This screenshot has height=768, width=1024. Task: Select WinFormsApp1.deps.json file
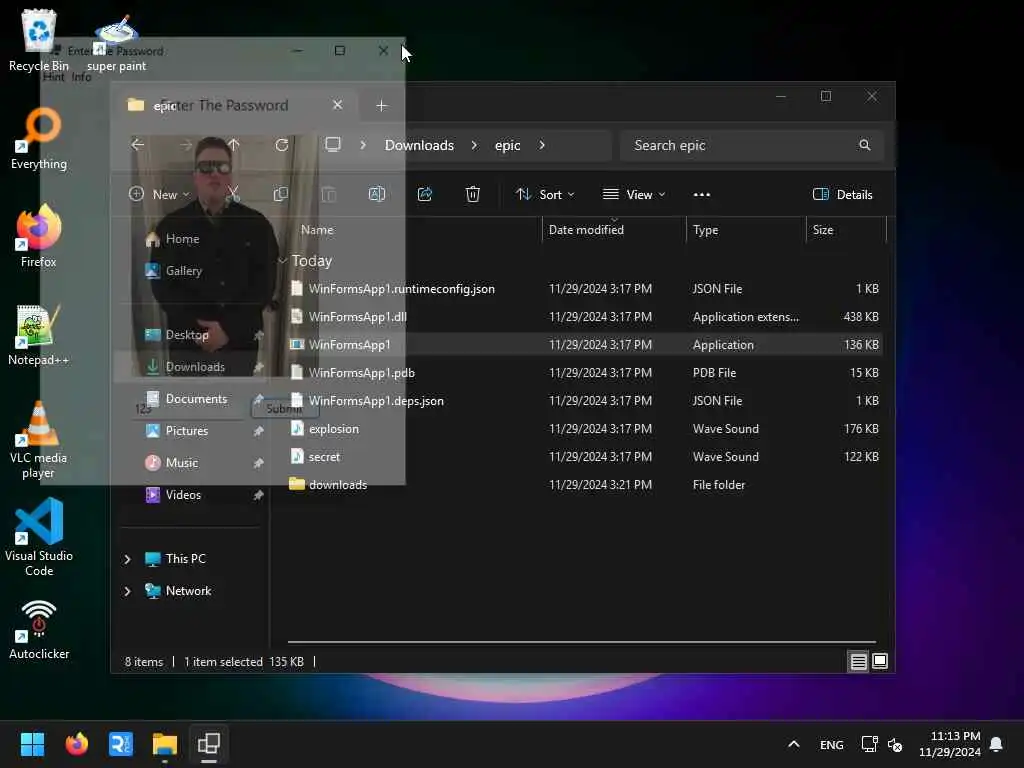376,401
